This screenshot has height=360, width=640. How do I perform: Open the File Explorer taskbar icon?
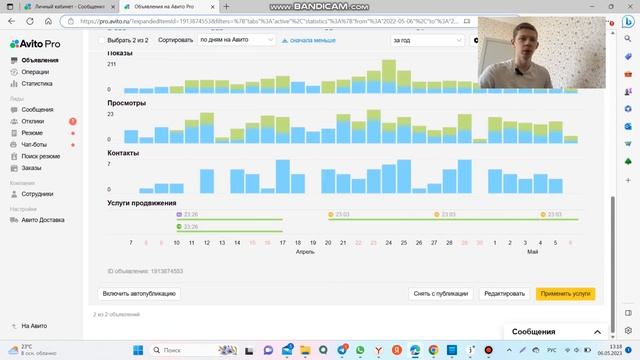305,350
